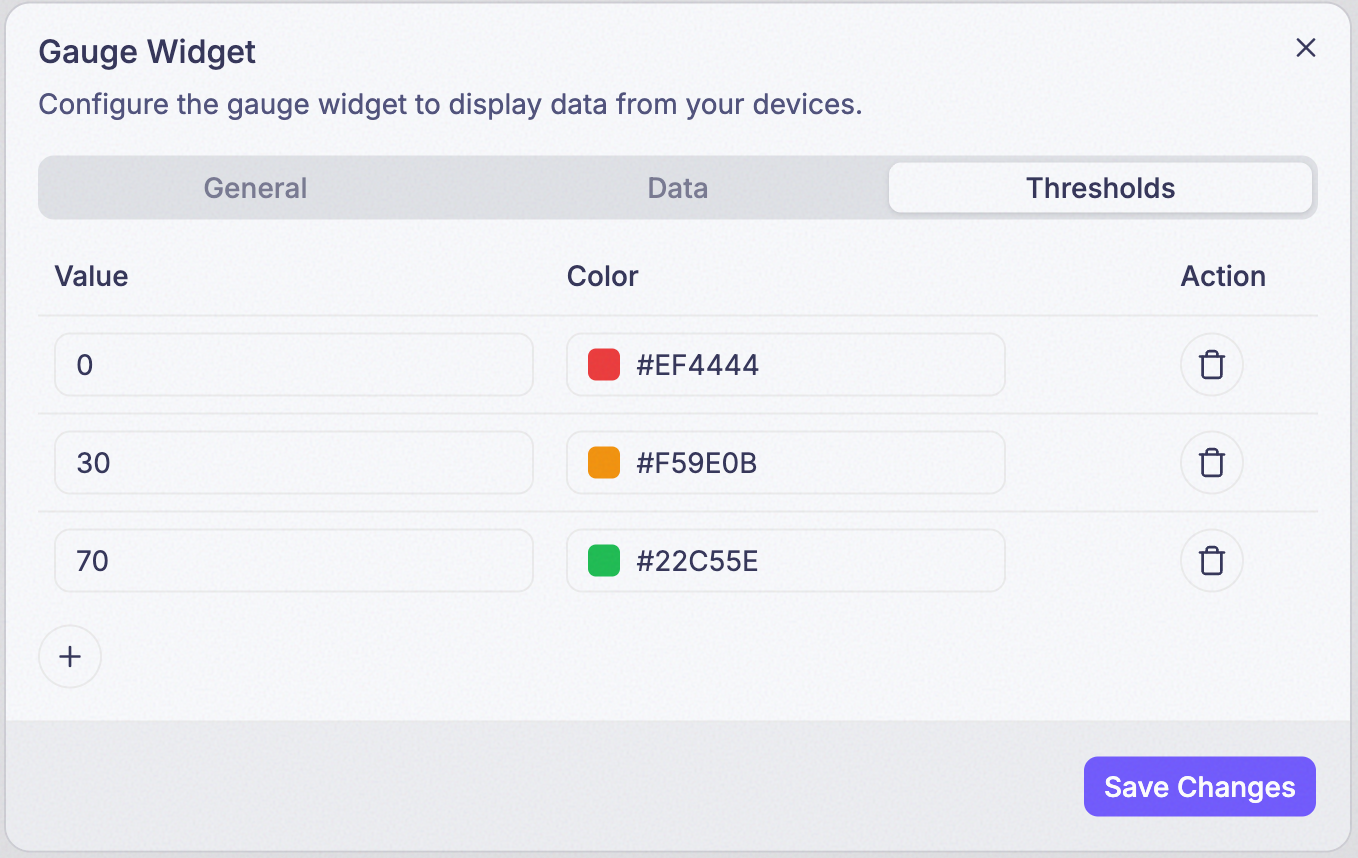Viewport: 1358px width, 858px height.
Task: Delete the threshold with value 30
Action: [1212, 463]
